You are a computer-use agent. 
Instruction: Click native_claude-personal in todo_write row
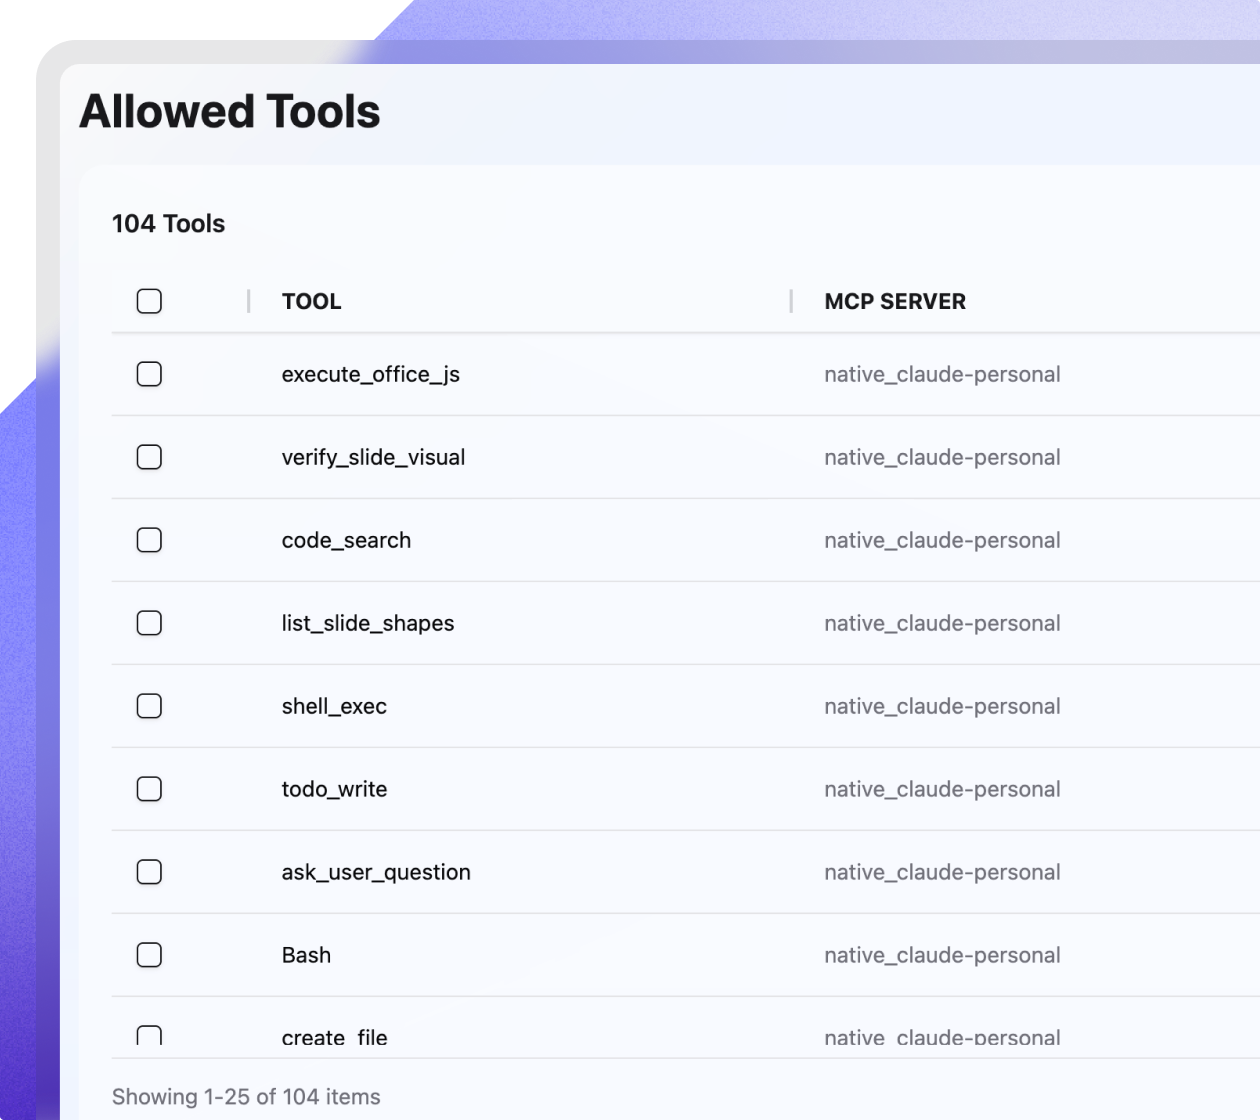tap(942, 790)
